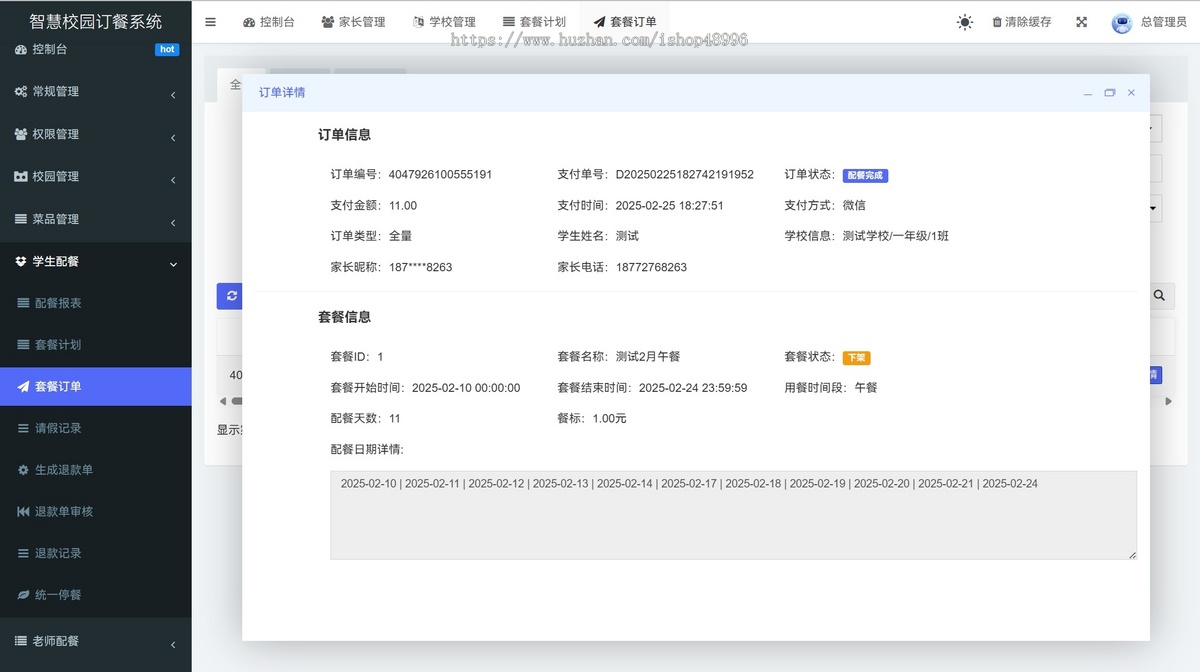
Task: Open 请假记录 in the sidebar
Action: (95, 428)
